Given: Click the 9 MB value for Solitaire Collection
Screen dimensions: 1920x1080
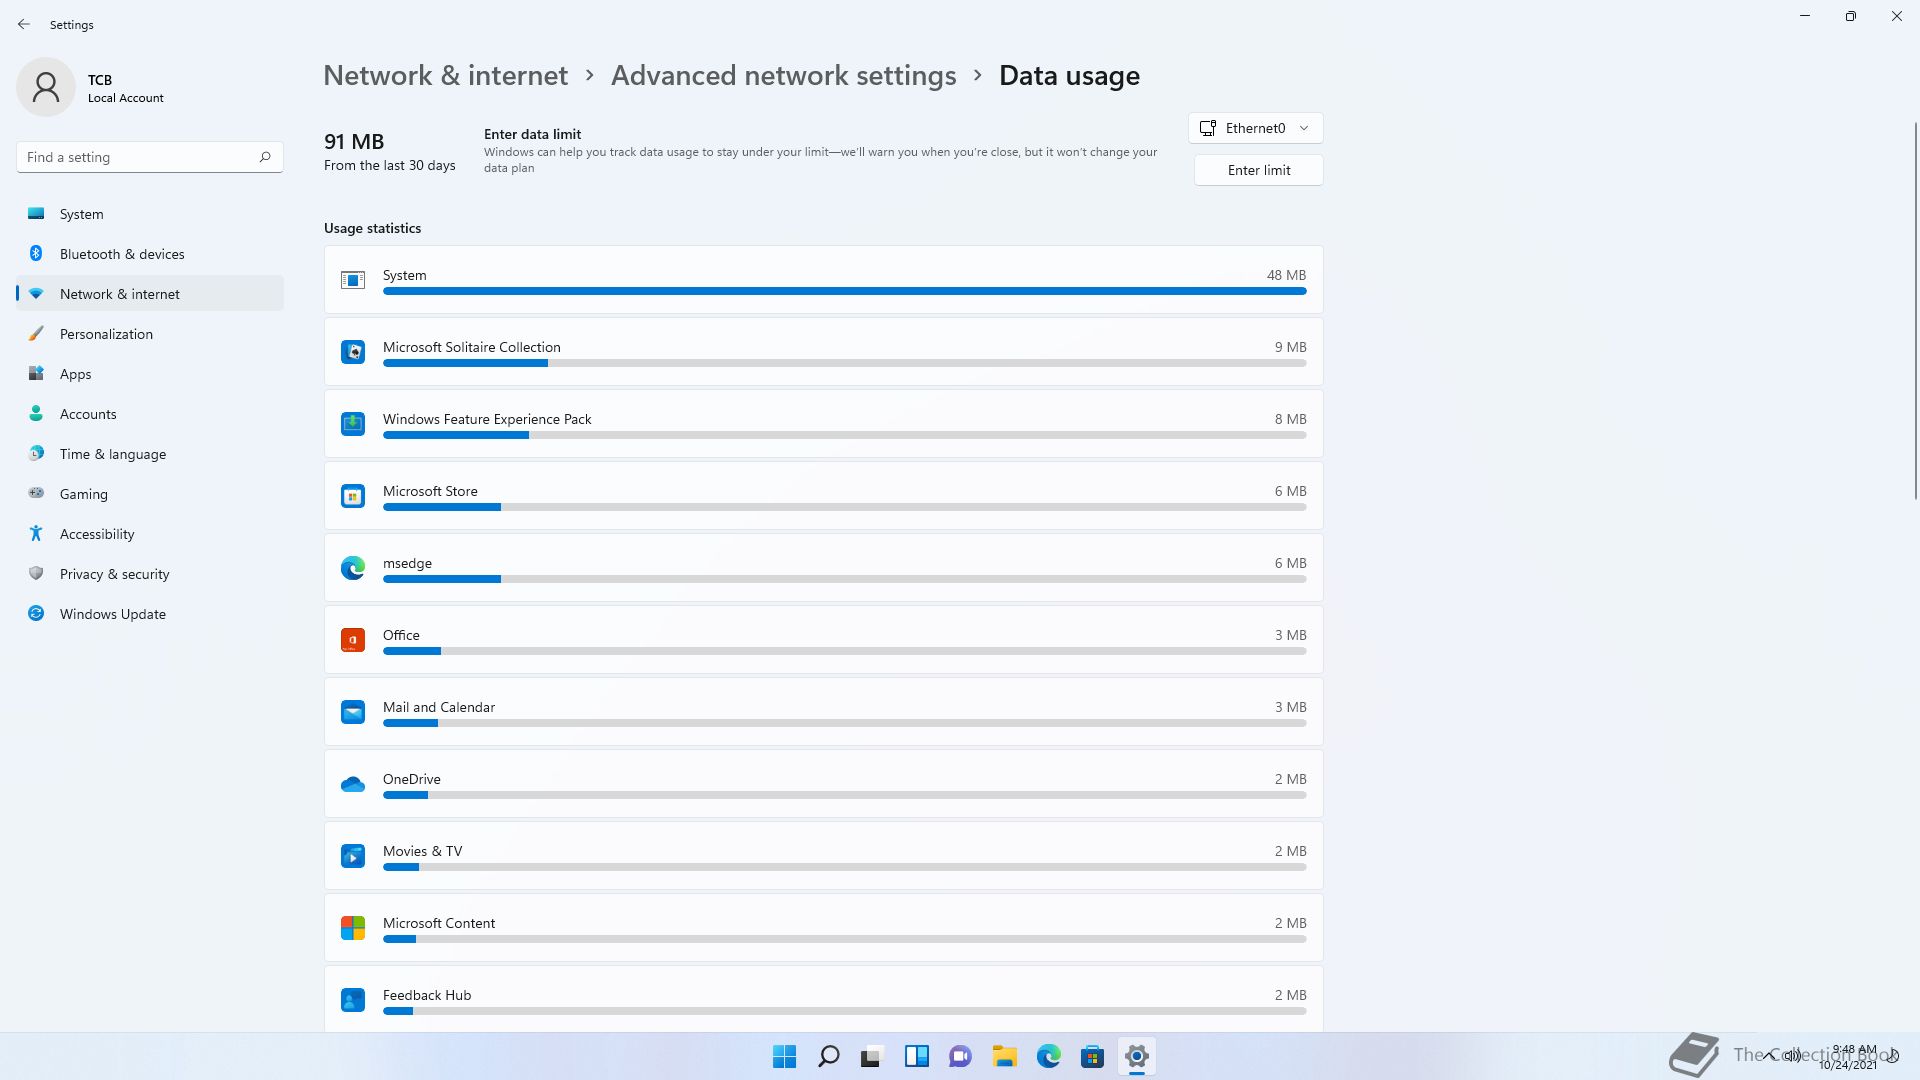Looking at the screenshot, I should coord(1290,347).
